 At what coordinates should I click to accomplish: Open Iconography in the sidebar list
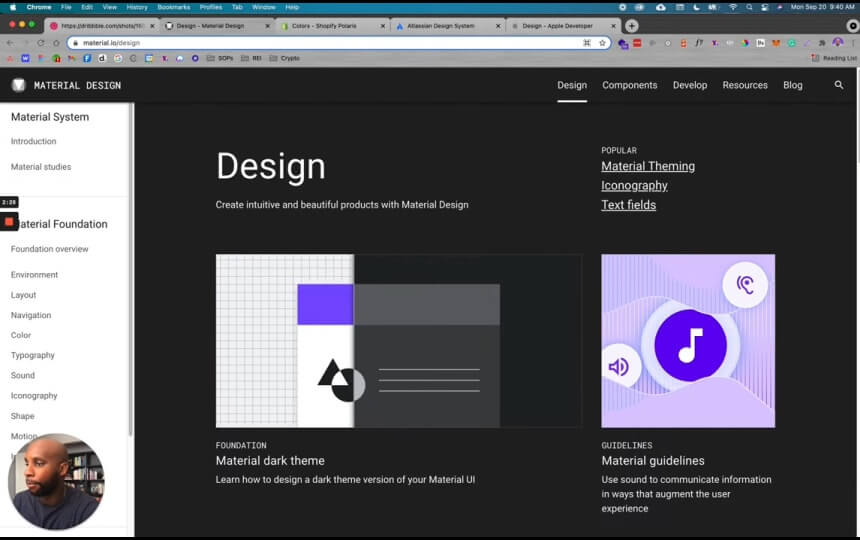pyautogui.click(x=34, y=395)
